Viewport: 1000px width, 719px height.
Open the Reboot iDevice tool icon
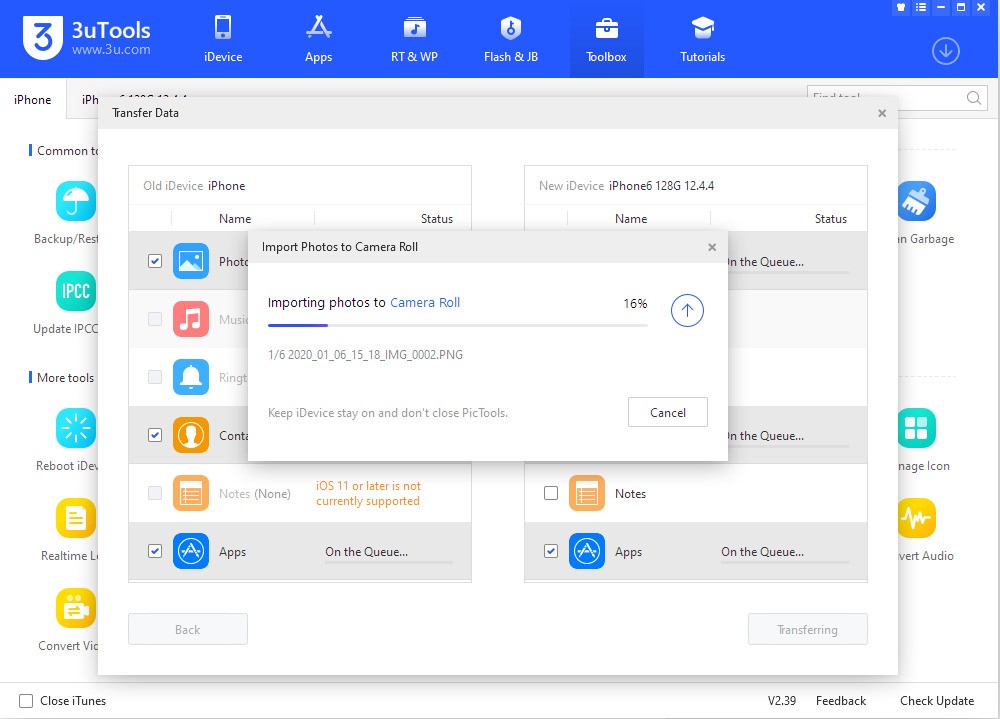tap(76, 427)
